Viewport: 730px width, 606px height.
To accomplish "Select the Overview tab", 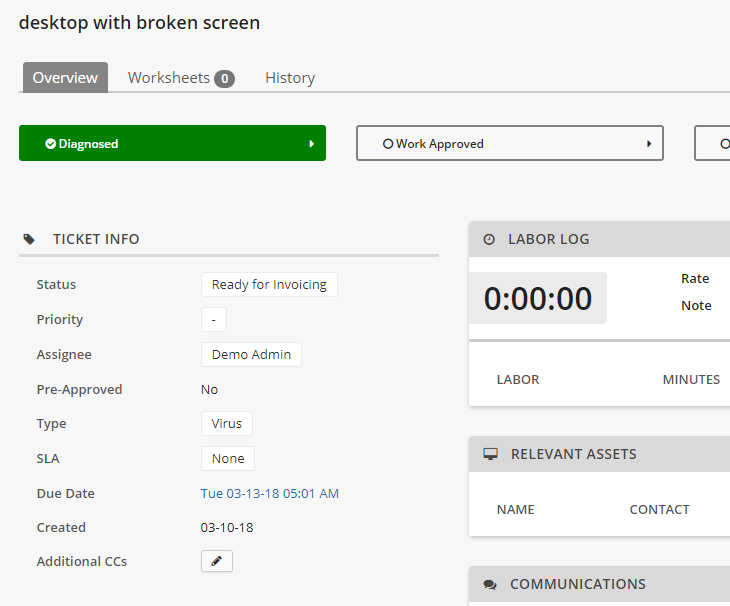I will tap(65, 78).
